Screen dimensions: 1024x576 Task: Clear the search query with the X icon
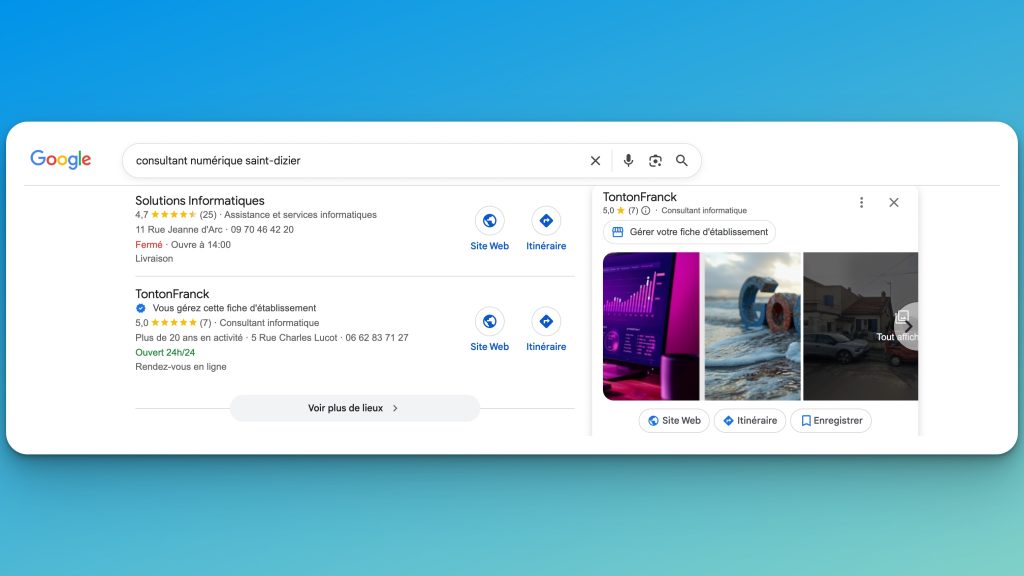(595, 161)
